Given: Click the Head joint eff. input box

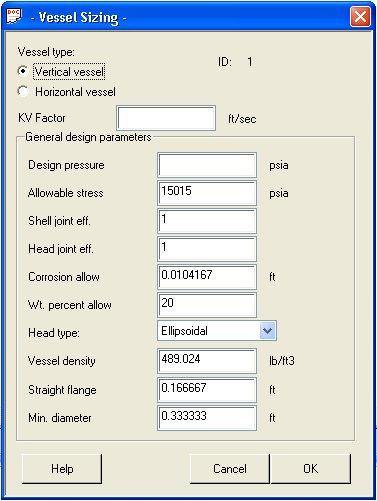Looking at the screenshot, I should [x=207, y=249].
